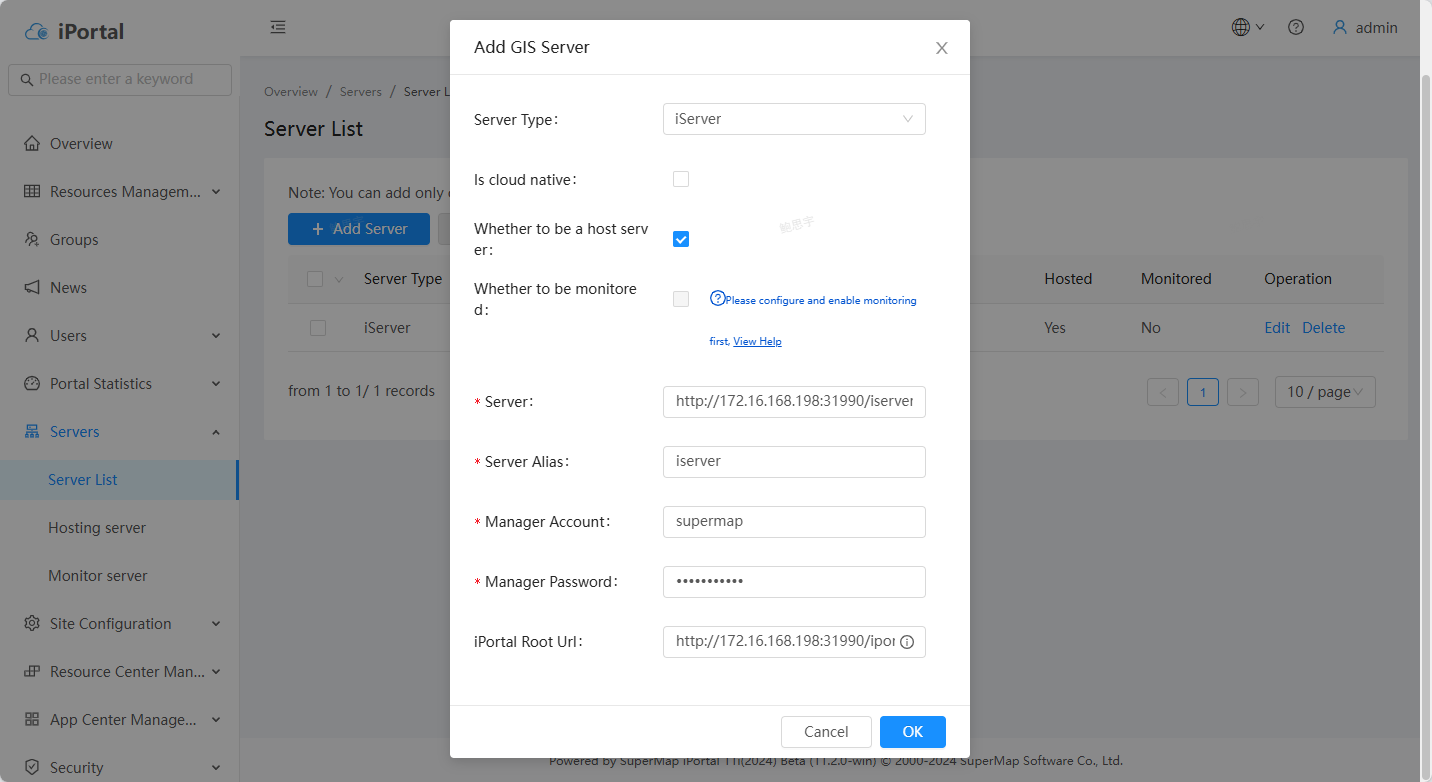
Task: Click the Overview breadcrumb link
Action: click(x=291, y=91)
